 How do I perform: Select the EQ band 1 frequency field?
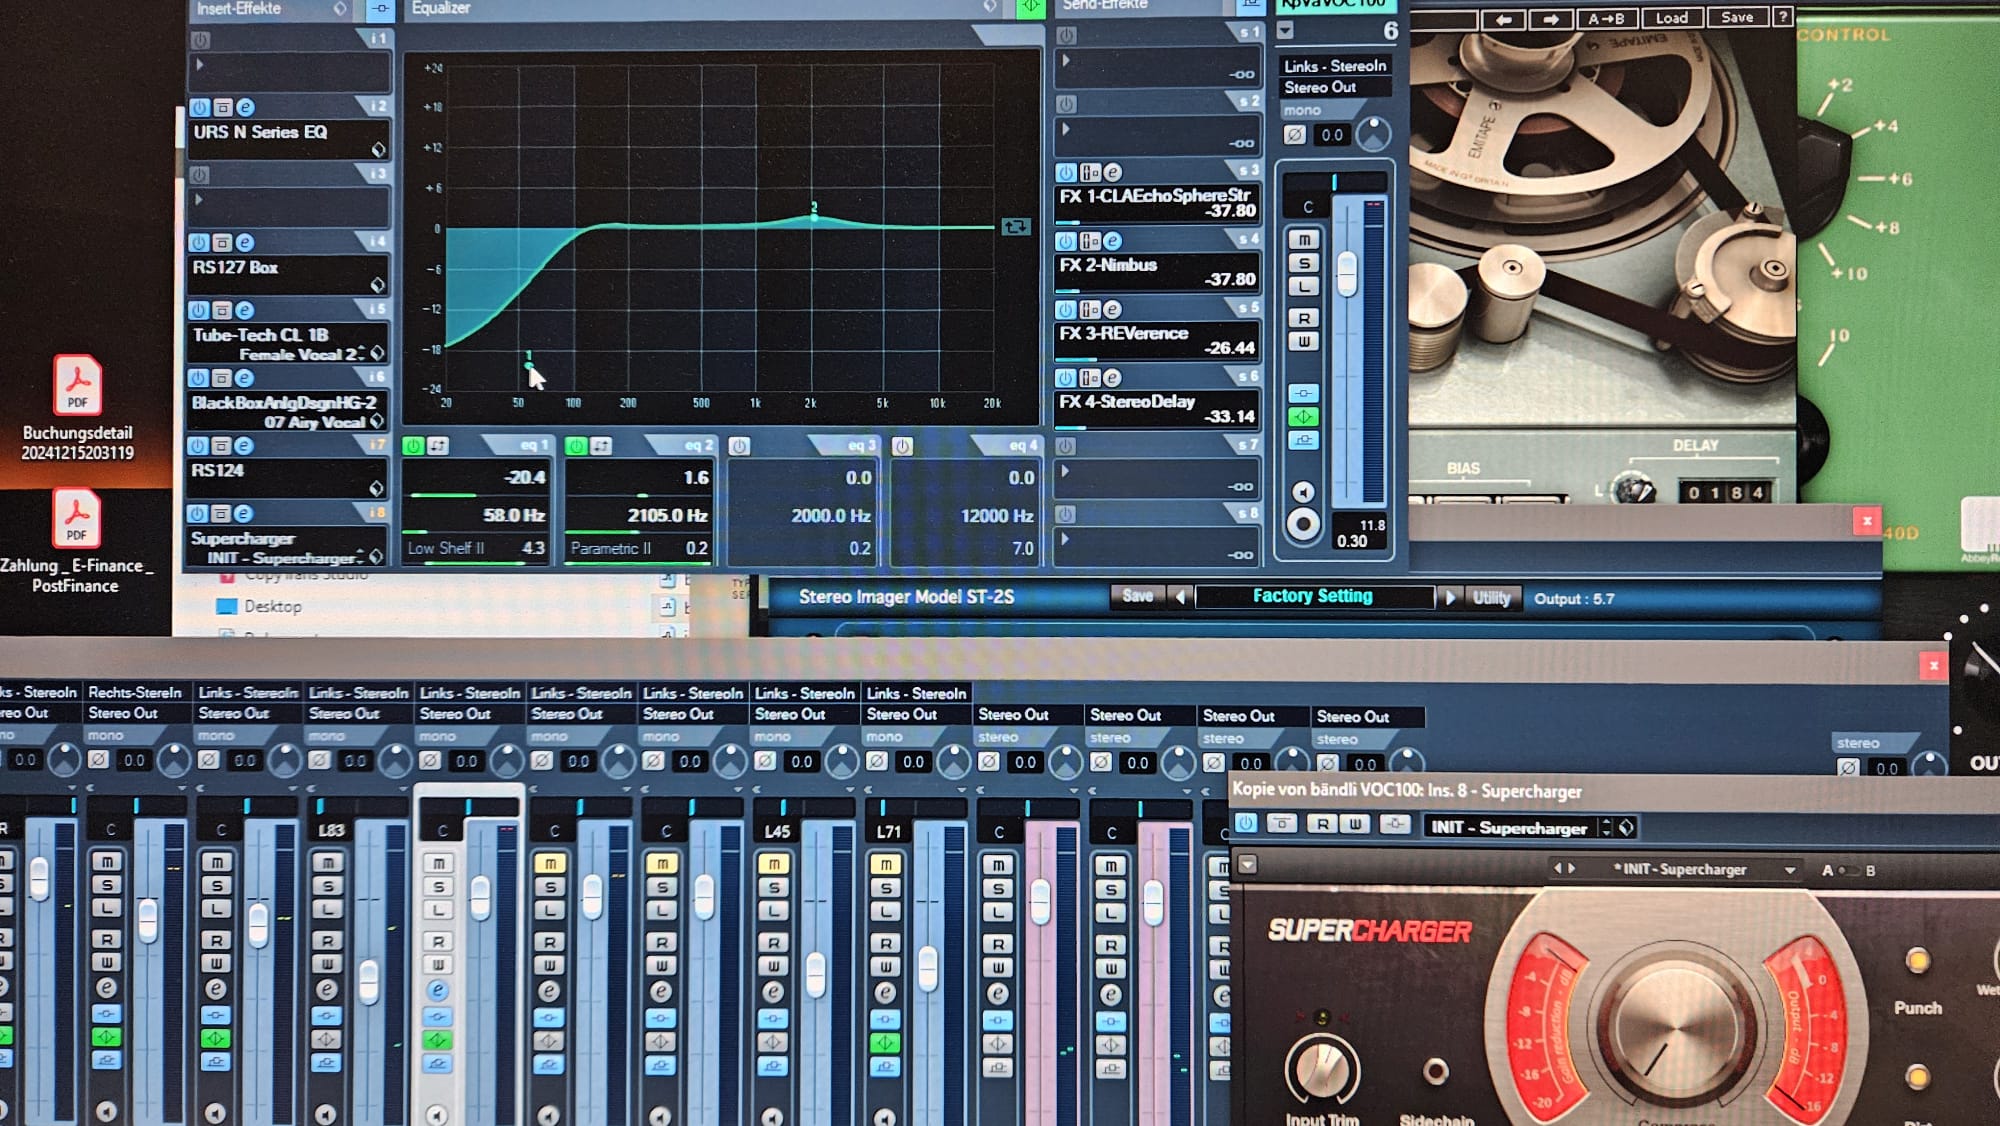point(512,516)
